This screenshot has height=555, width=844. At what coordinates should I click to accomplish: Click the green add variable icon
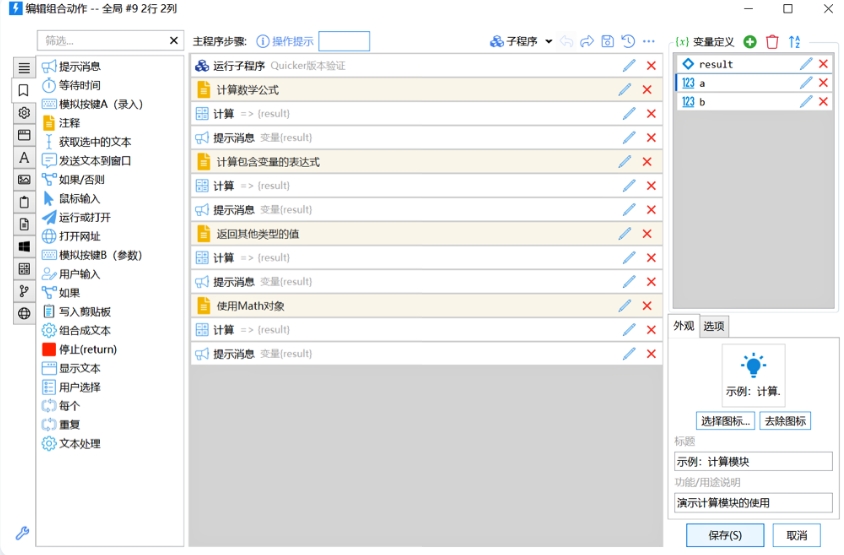pos(750,41)
